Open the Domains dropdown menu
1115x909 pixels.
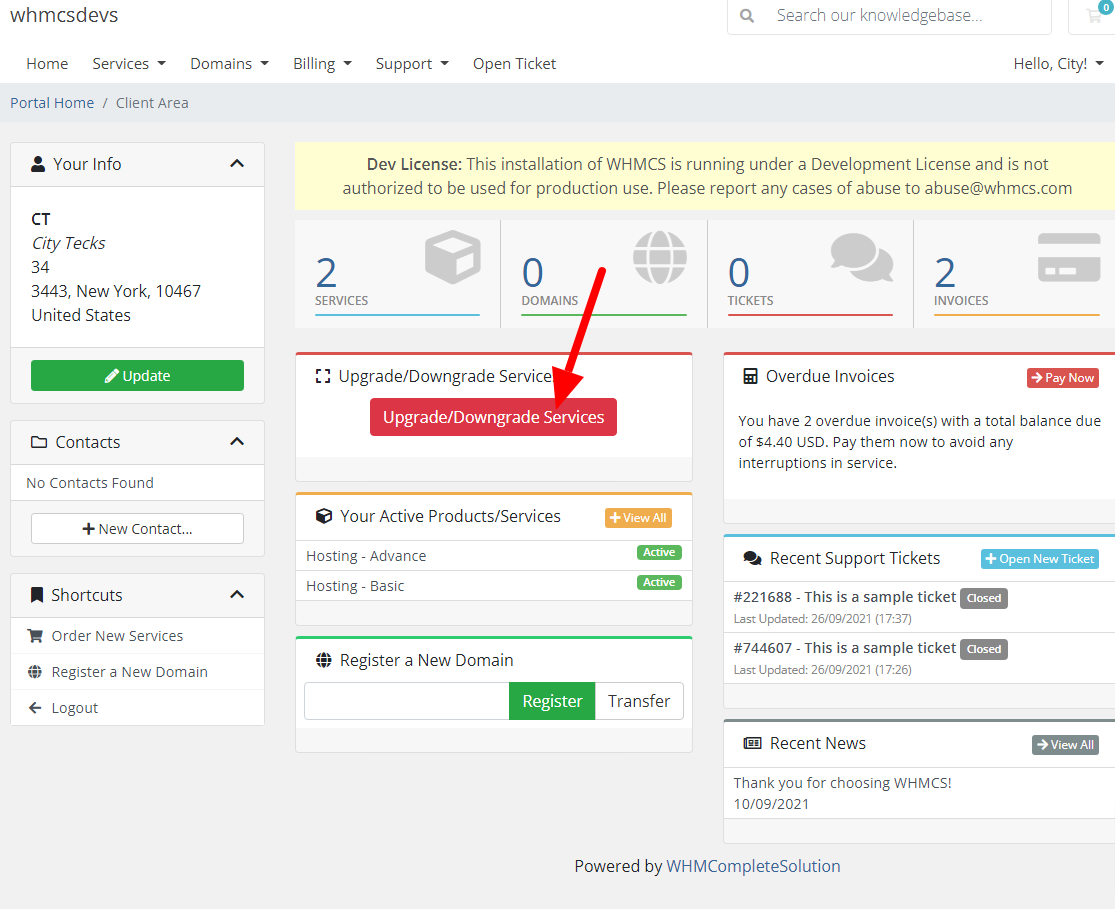coord(230,63)
